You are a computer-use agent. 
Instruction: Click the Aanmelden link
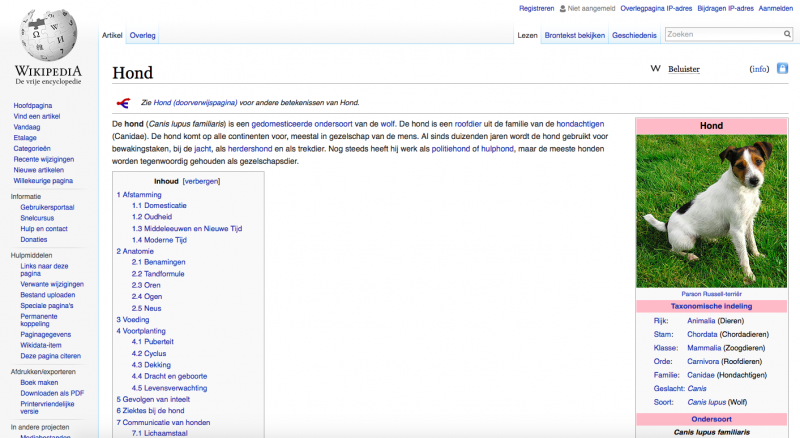[x=776, y=8]
